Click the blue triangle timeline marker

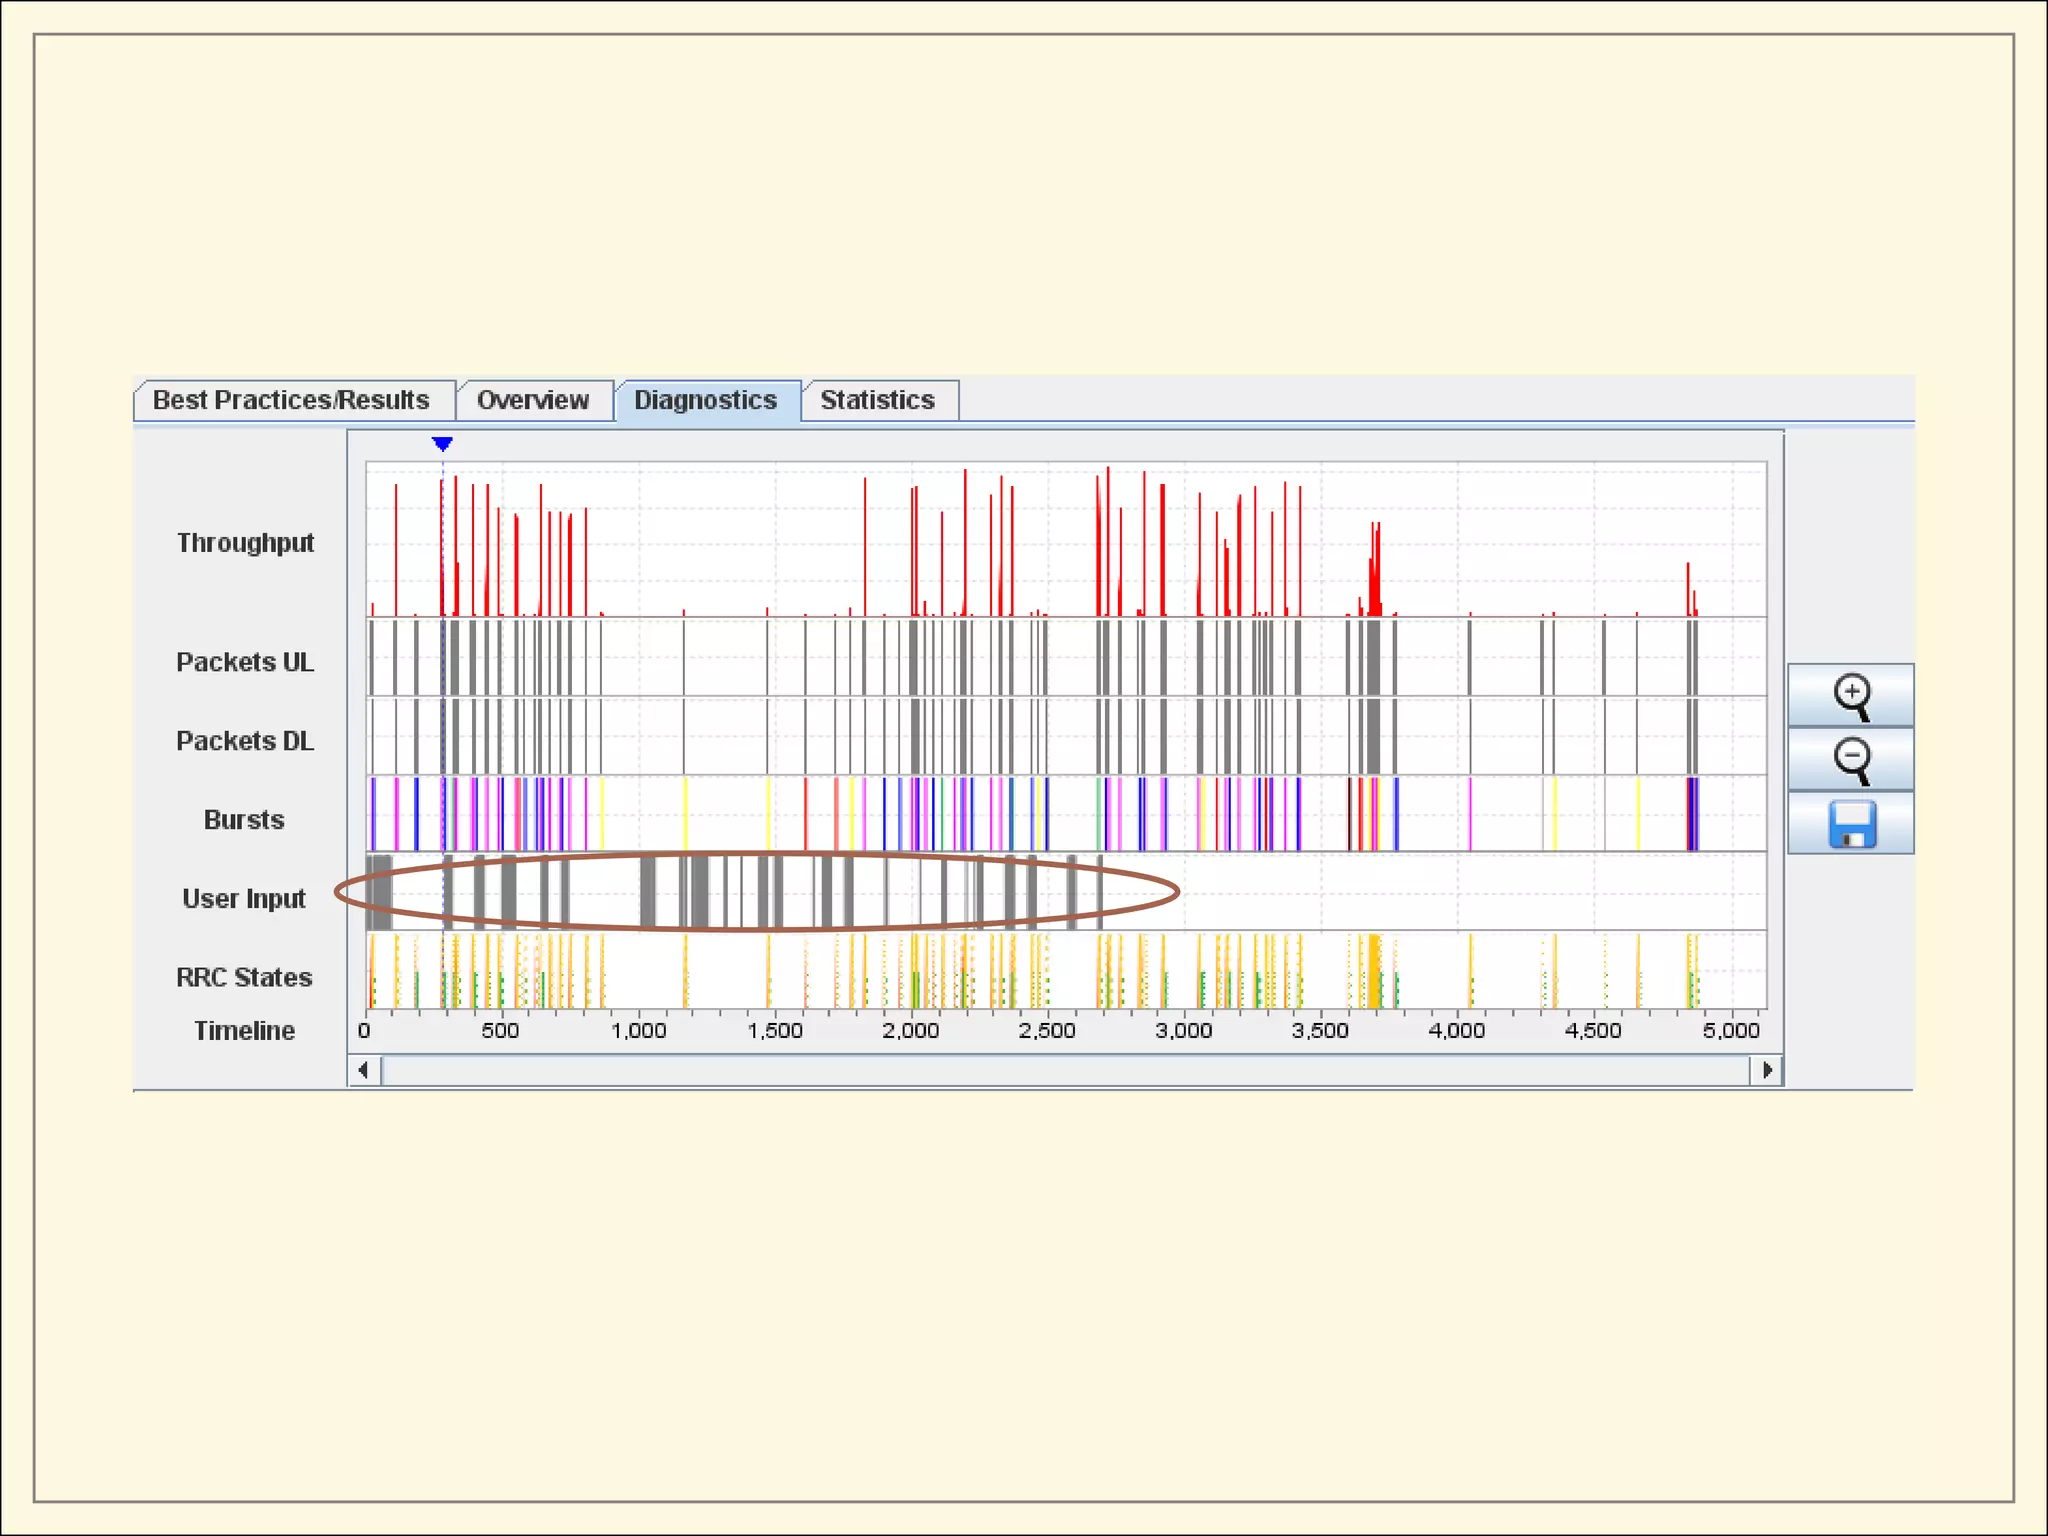click(442, 444)
